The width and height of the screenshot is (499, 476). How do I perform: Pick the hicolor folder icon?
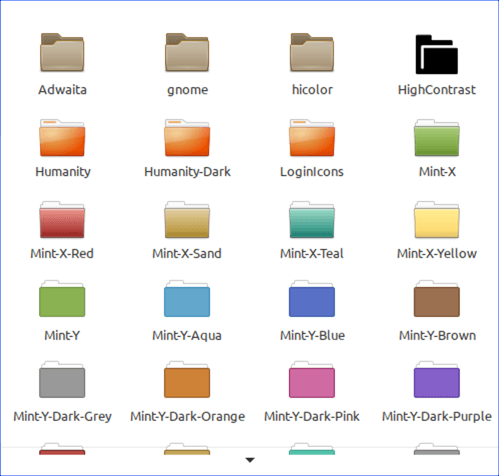click(312, 52)
